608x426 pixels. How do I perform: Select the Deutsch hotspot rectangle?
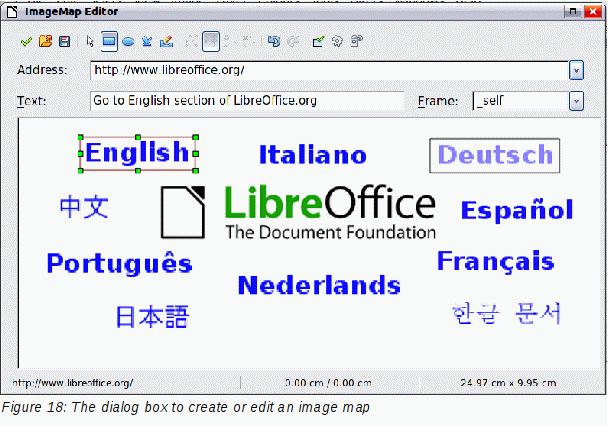(495, 155)
